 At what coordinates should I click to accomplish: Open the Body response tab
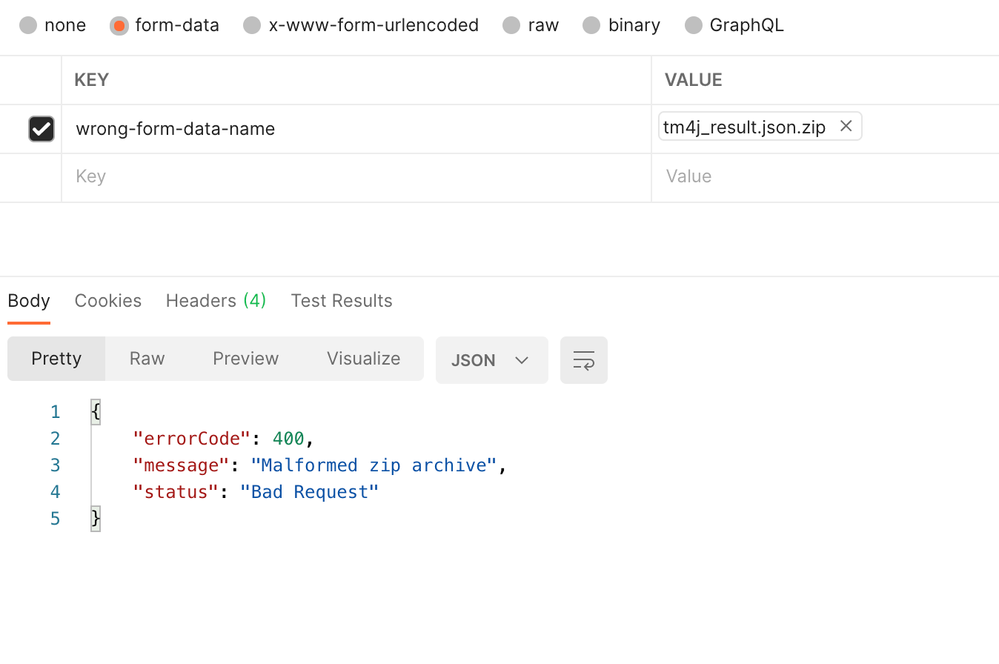click(x=29, y=301)
